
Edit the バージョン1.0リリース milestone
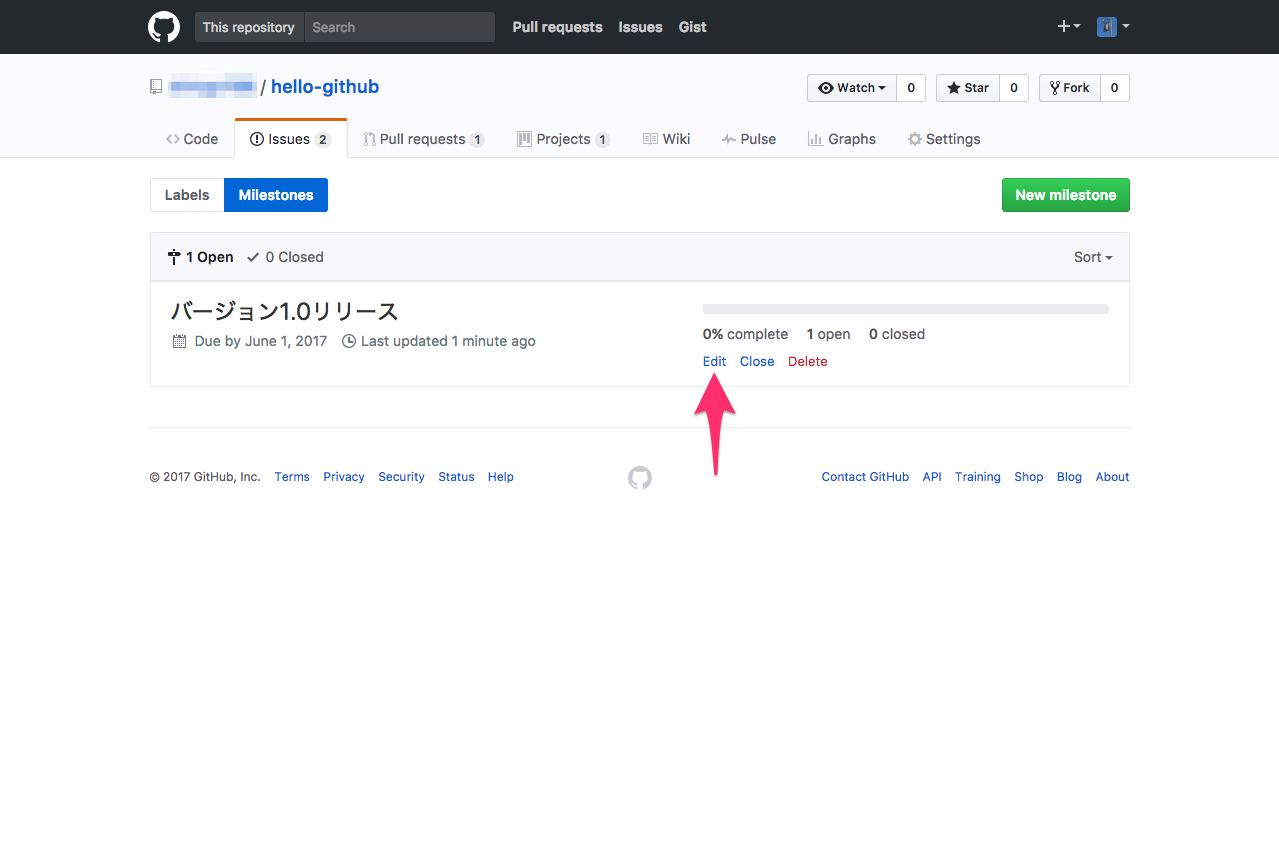pos(713,361)
